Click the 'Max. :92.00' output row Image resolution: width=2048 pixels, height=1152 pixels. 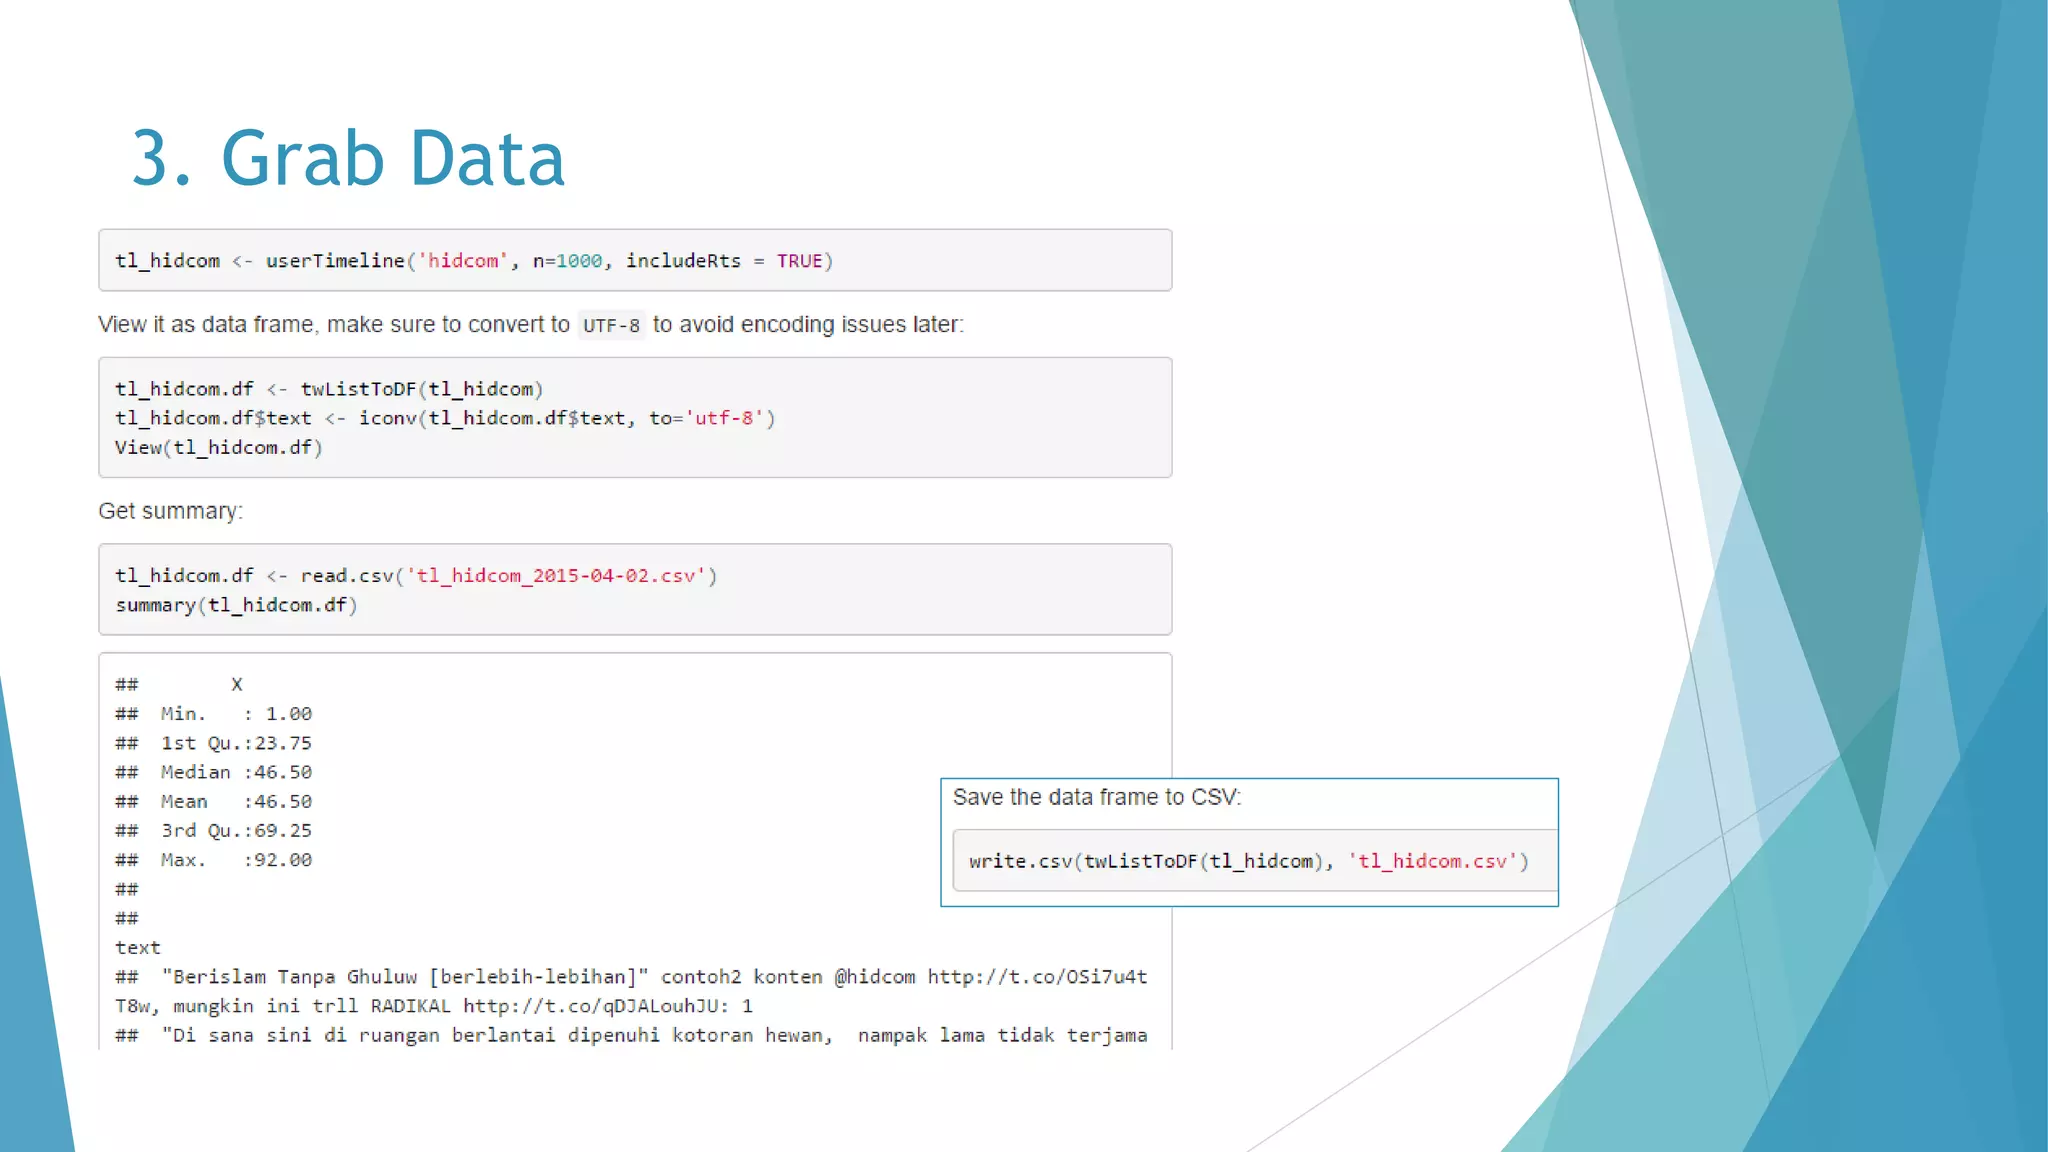click(x=214, y=860)
